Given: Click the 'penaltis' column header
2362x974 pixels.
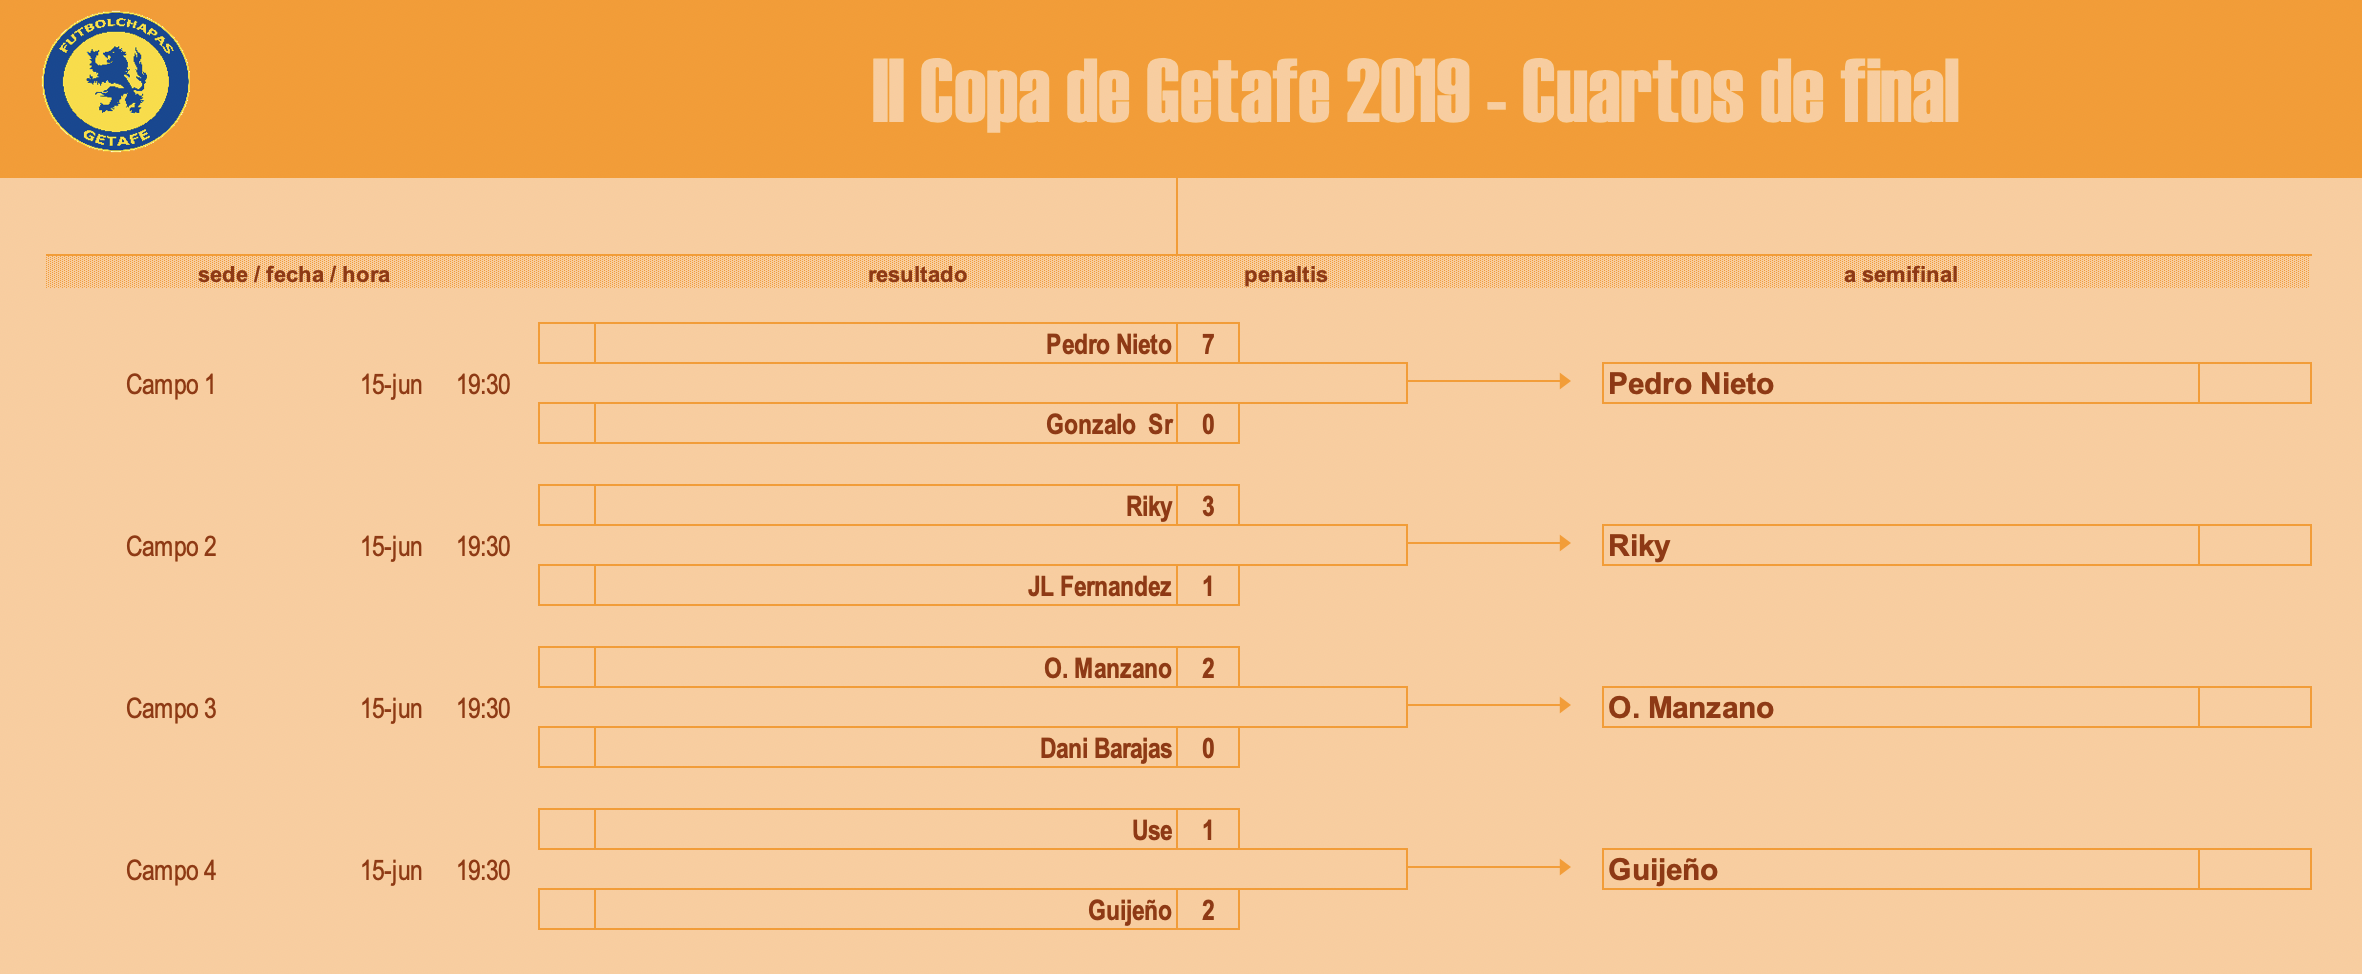Looking at the screenshot, I should coord(1285,274).
